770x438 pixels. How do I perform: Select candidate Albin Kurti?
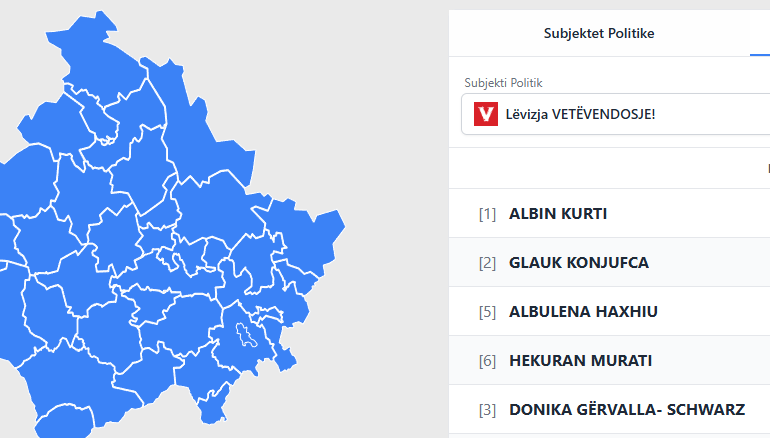tap(558, 214)
